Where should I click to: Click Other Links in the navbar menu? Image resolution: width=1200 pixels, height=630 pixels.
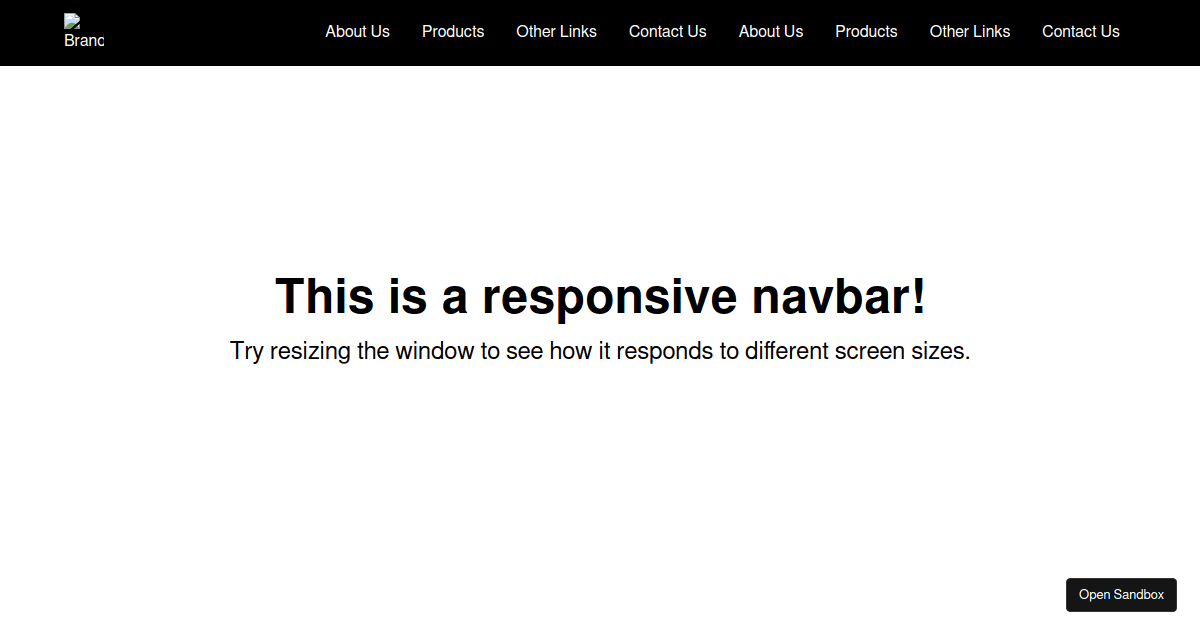[556, 31]
